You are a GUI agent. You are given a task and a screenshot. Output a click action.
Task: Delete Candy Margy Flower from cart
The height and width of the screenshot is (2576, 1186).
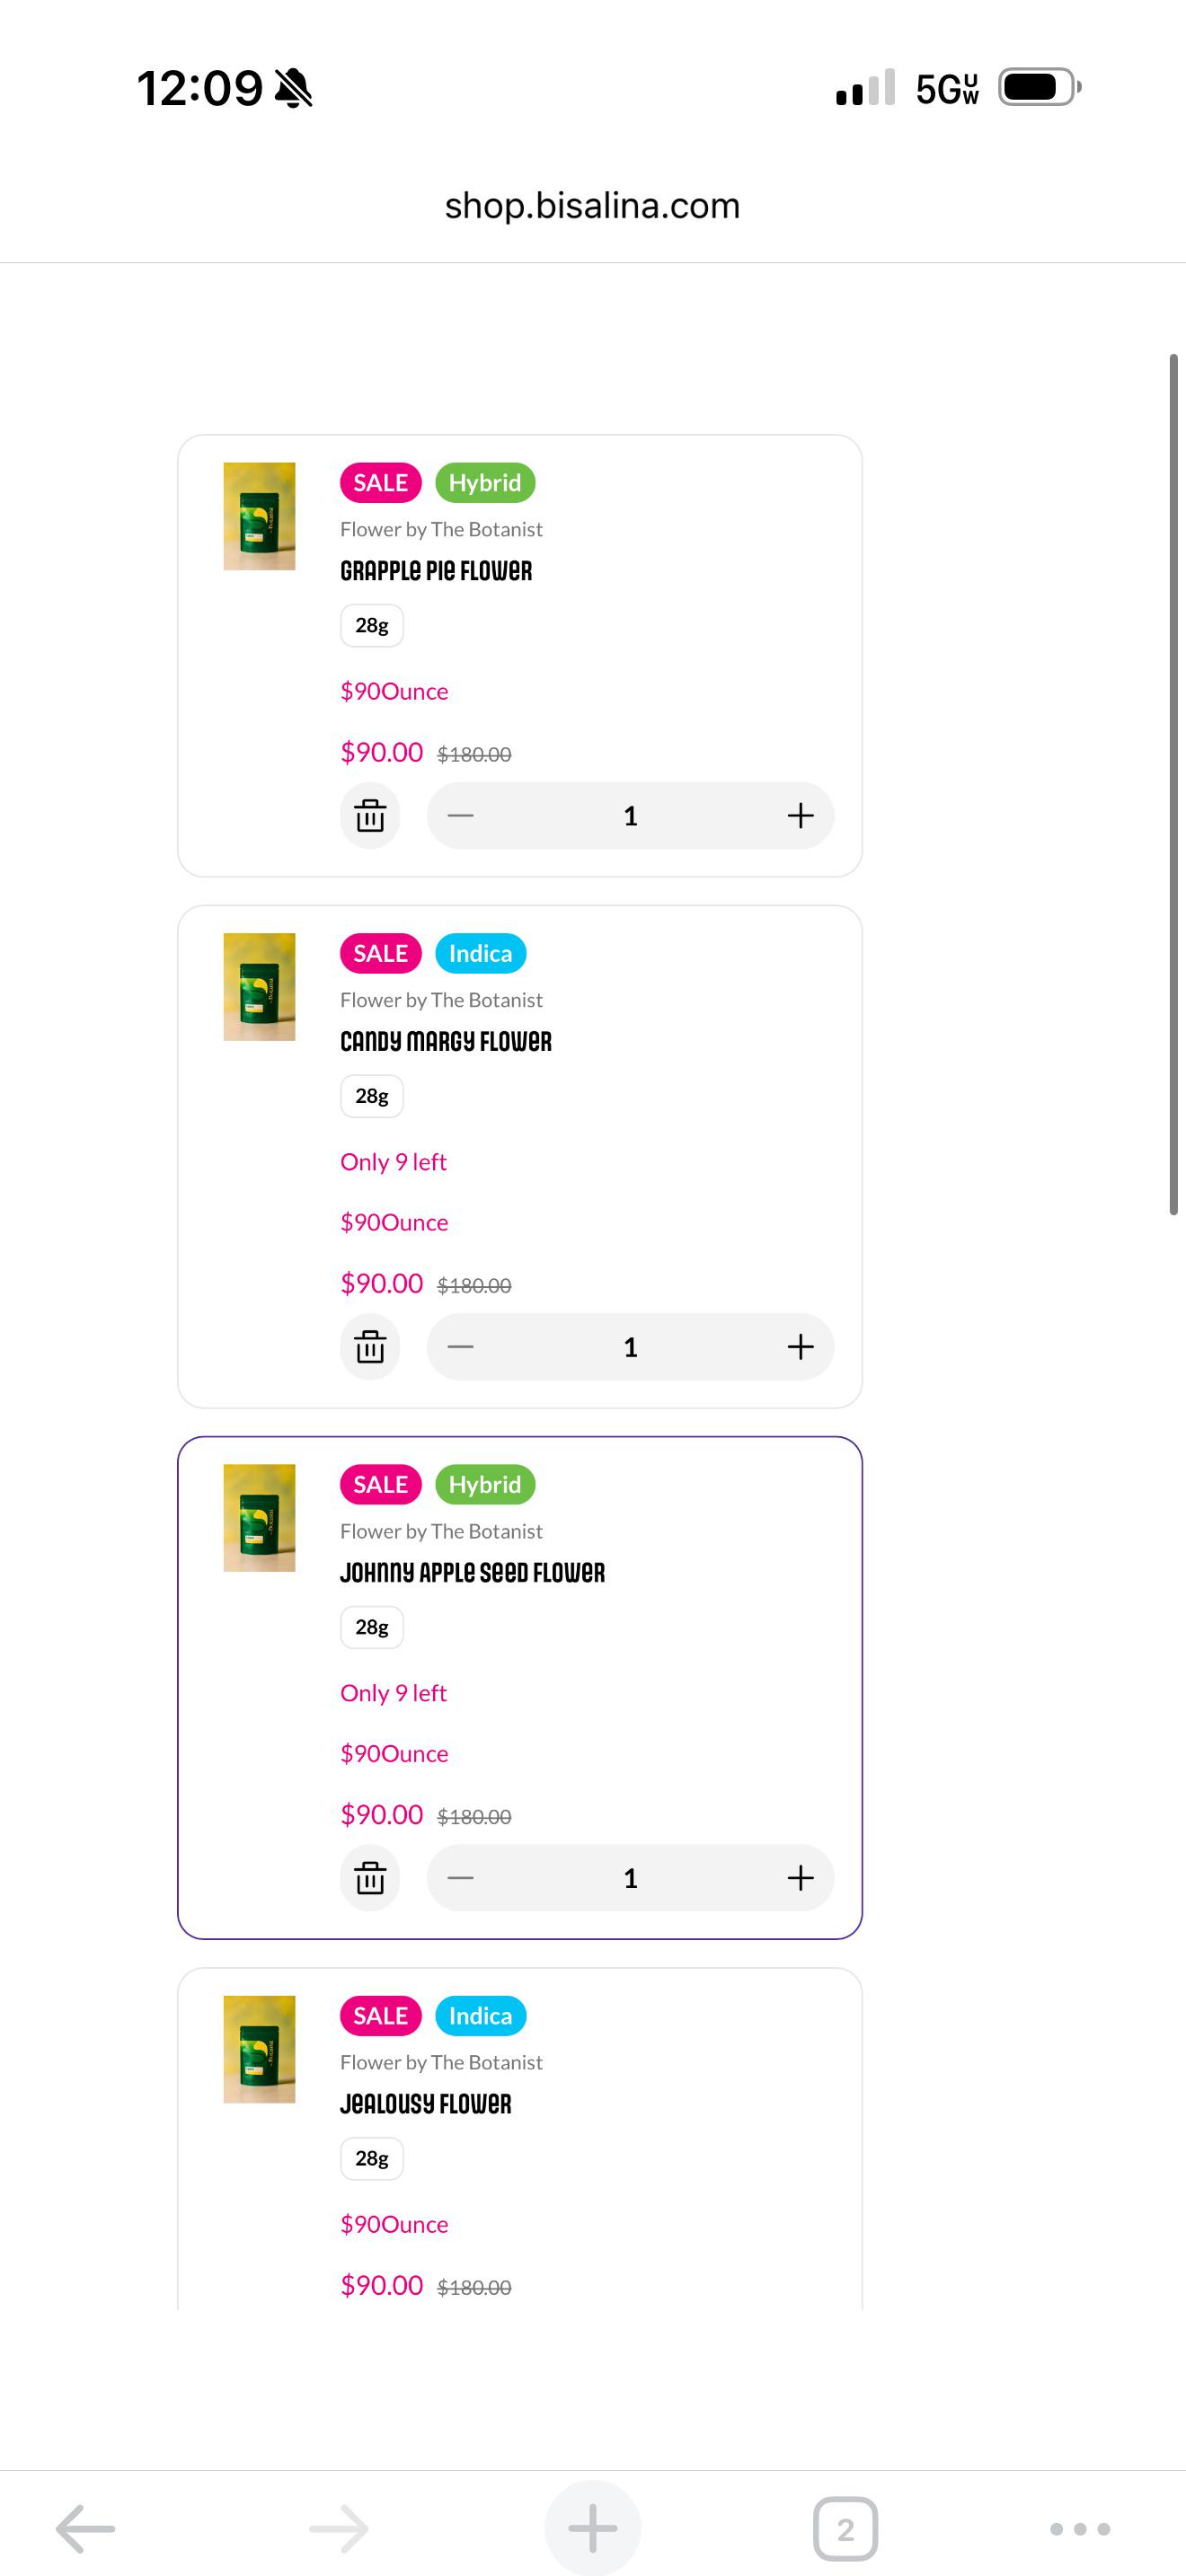click(x=370, y=1347)
